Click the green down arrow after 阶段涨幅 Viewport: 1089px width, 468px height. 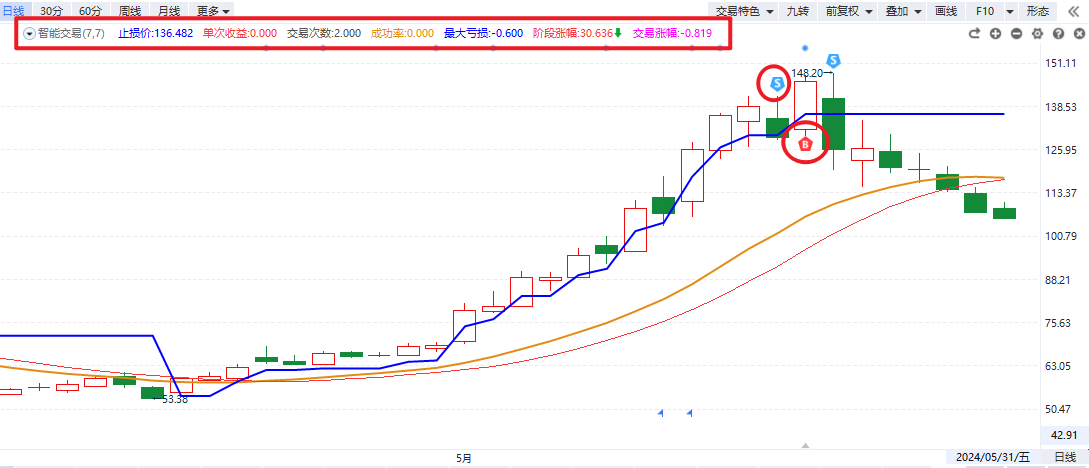[x=618, y=33]
